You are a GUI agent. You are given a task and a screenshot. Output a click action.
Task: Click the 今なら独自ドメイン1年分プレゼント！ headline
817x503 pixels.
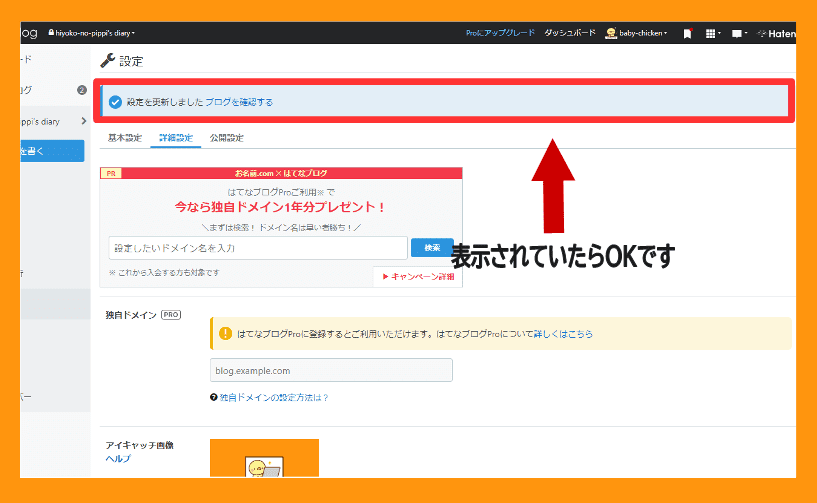pos(280,207)
